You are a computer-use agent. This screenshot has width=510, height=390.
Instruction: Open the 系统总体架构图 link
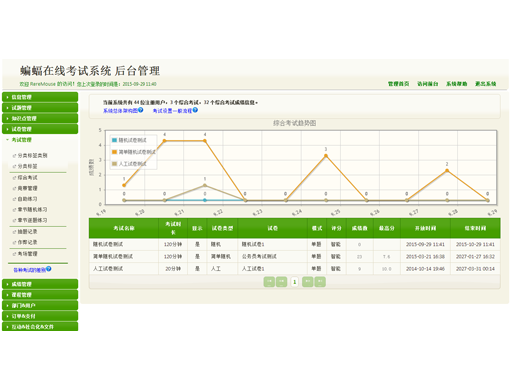point(120,111)
